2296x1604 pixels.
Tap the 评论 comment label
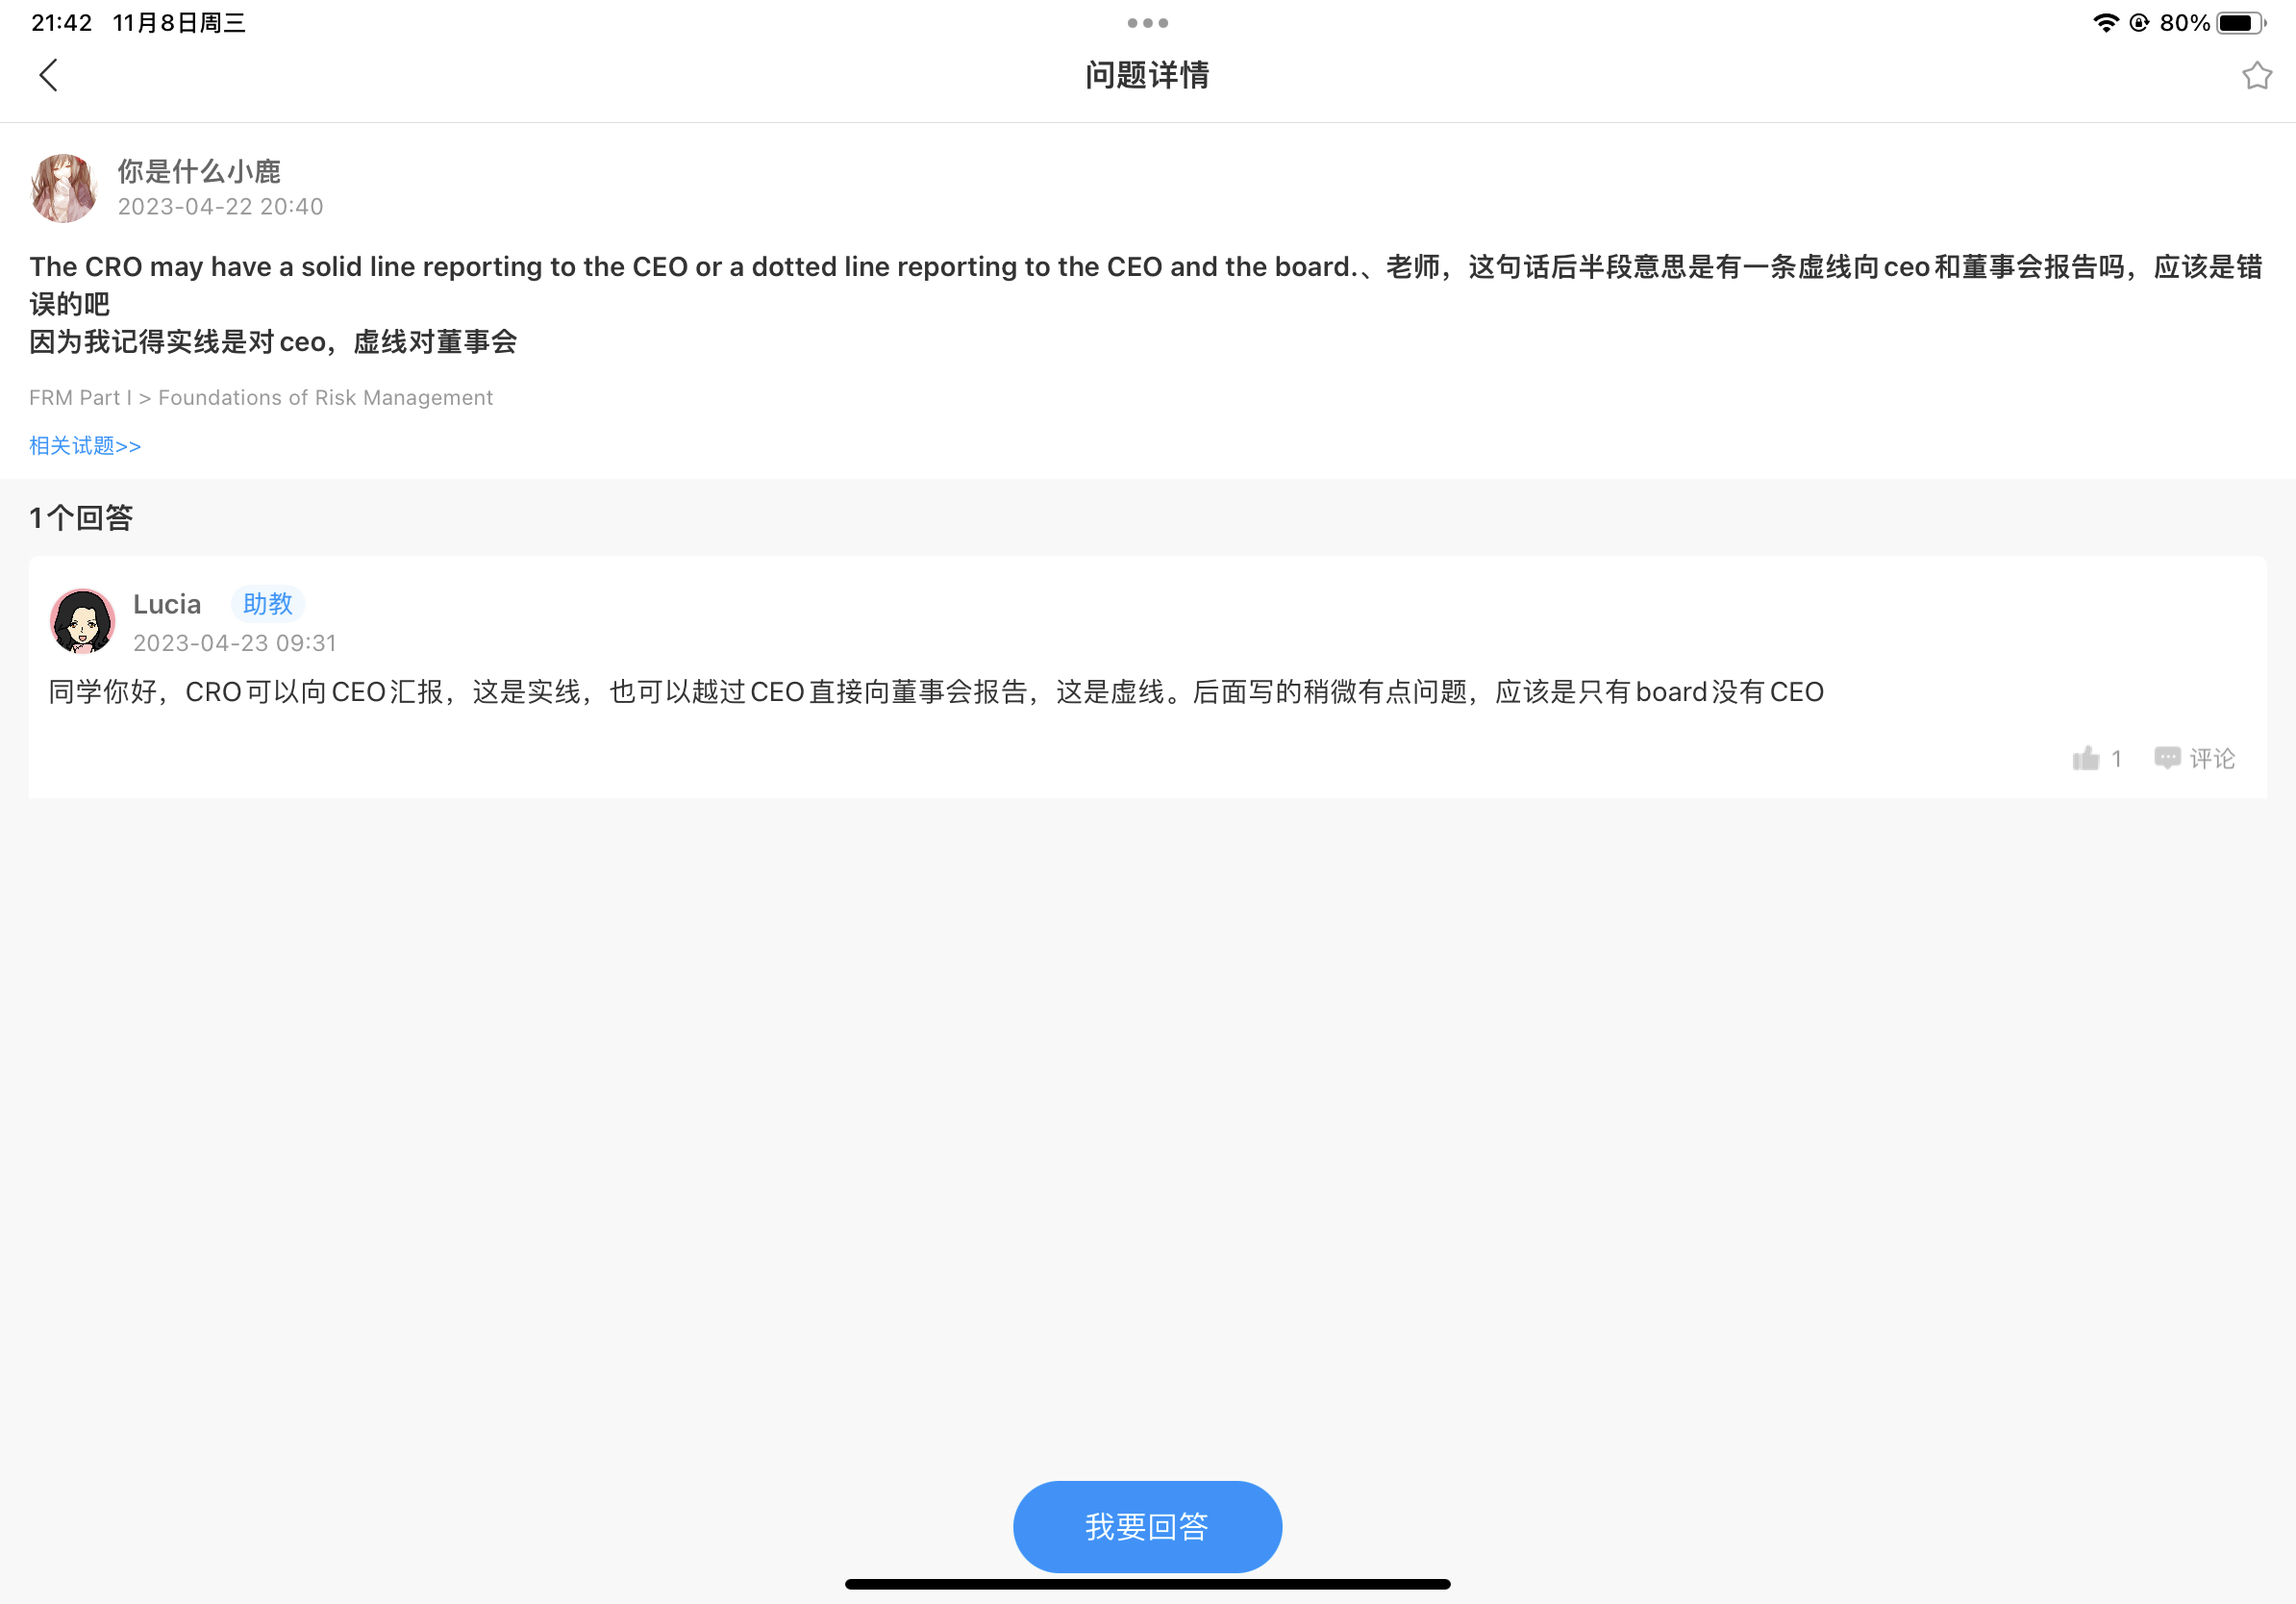coord(2212,758)
